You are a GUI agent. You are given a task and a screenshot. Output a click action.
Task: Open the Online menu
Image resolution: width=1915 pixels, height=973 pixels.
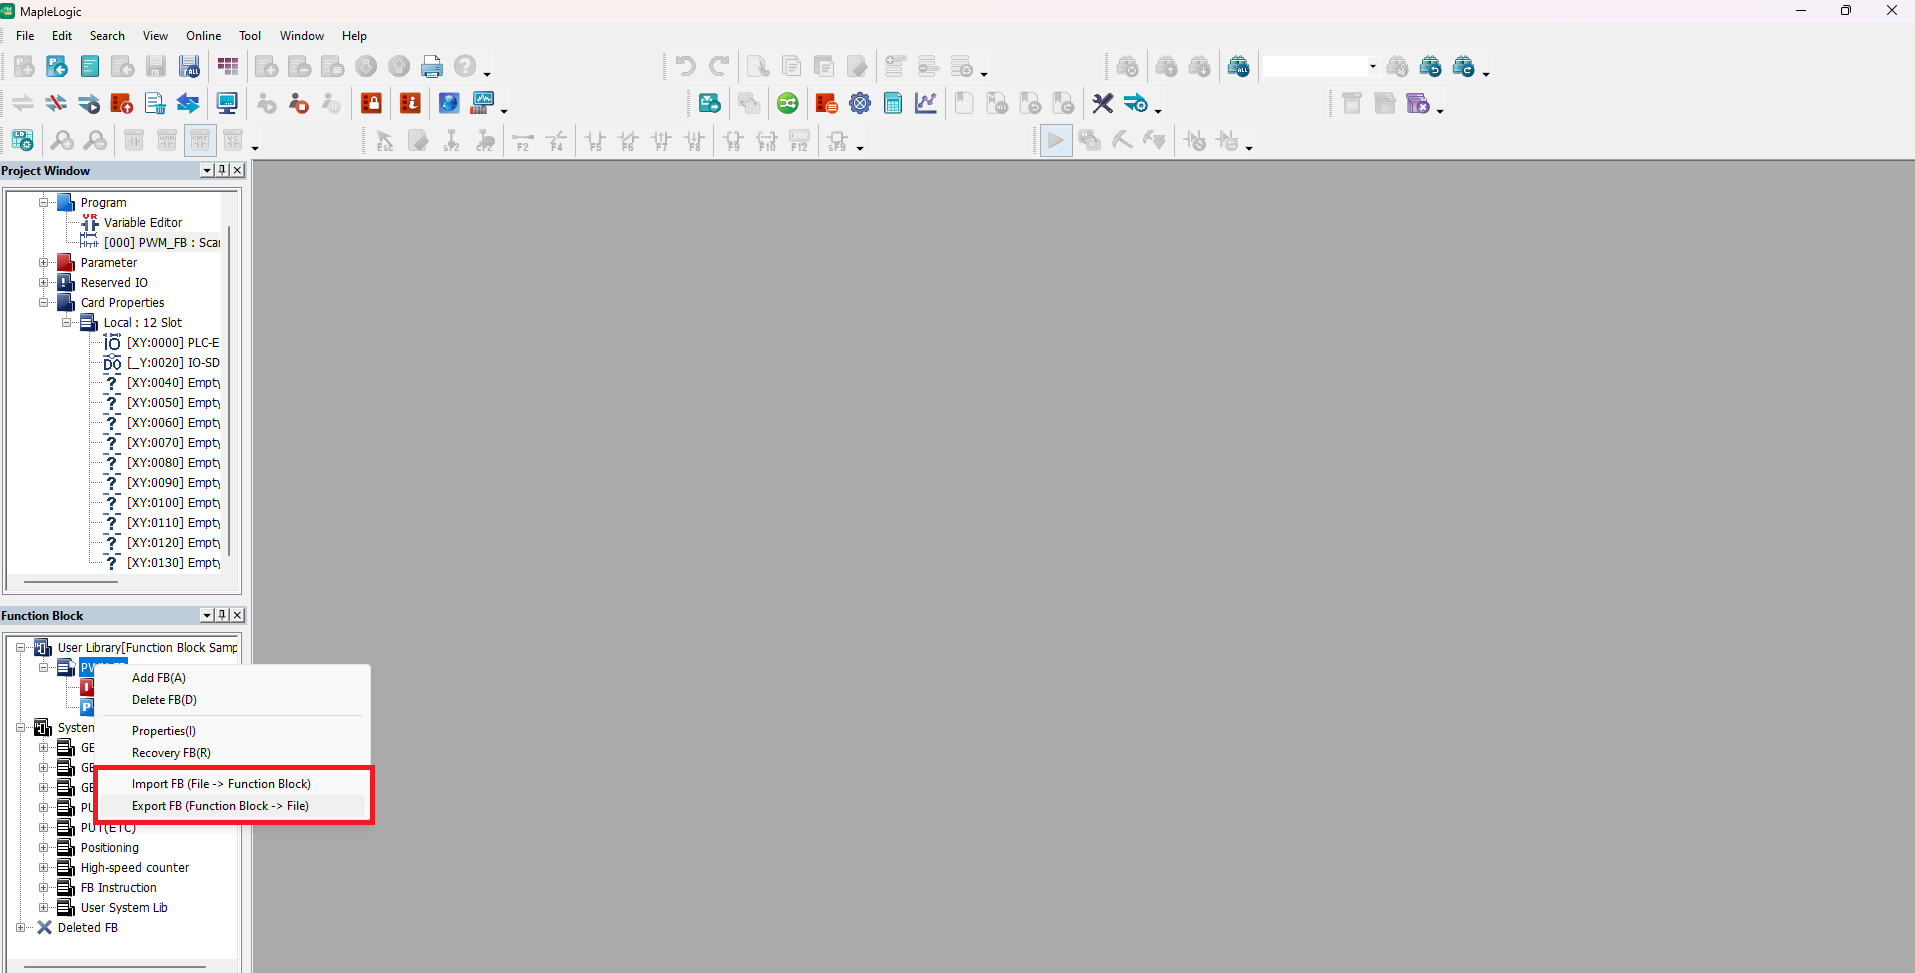203,35
